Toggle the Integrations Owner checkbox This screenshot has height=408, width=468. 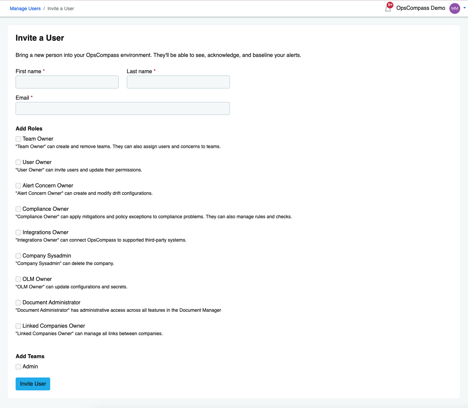(18, 232)
